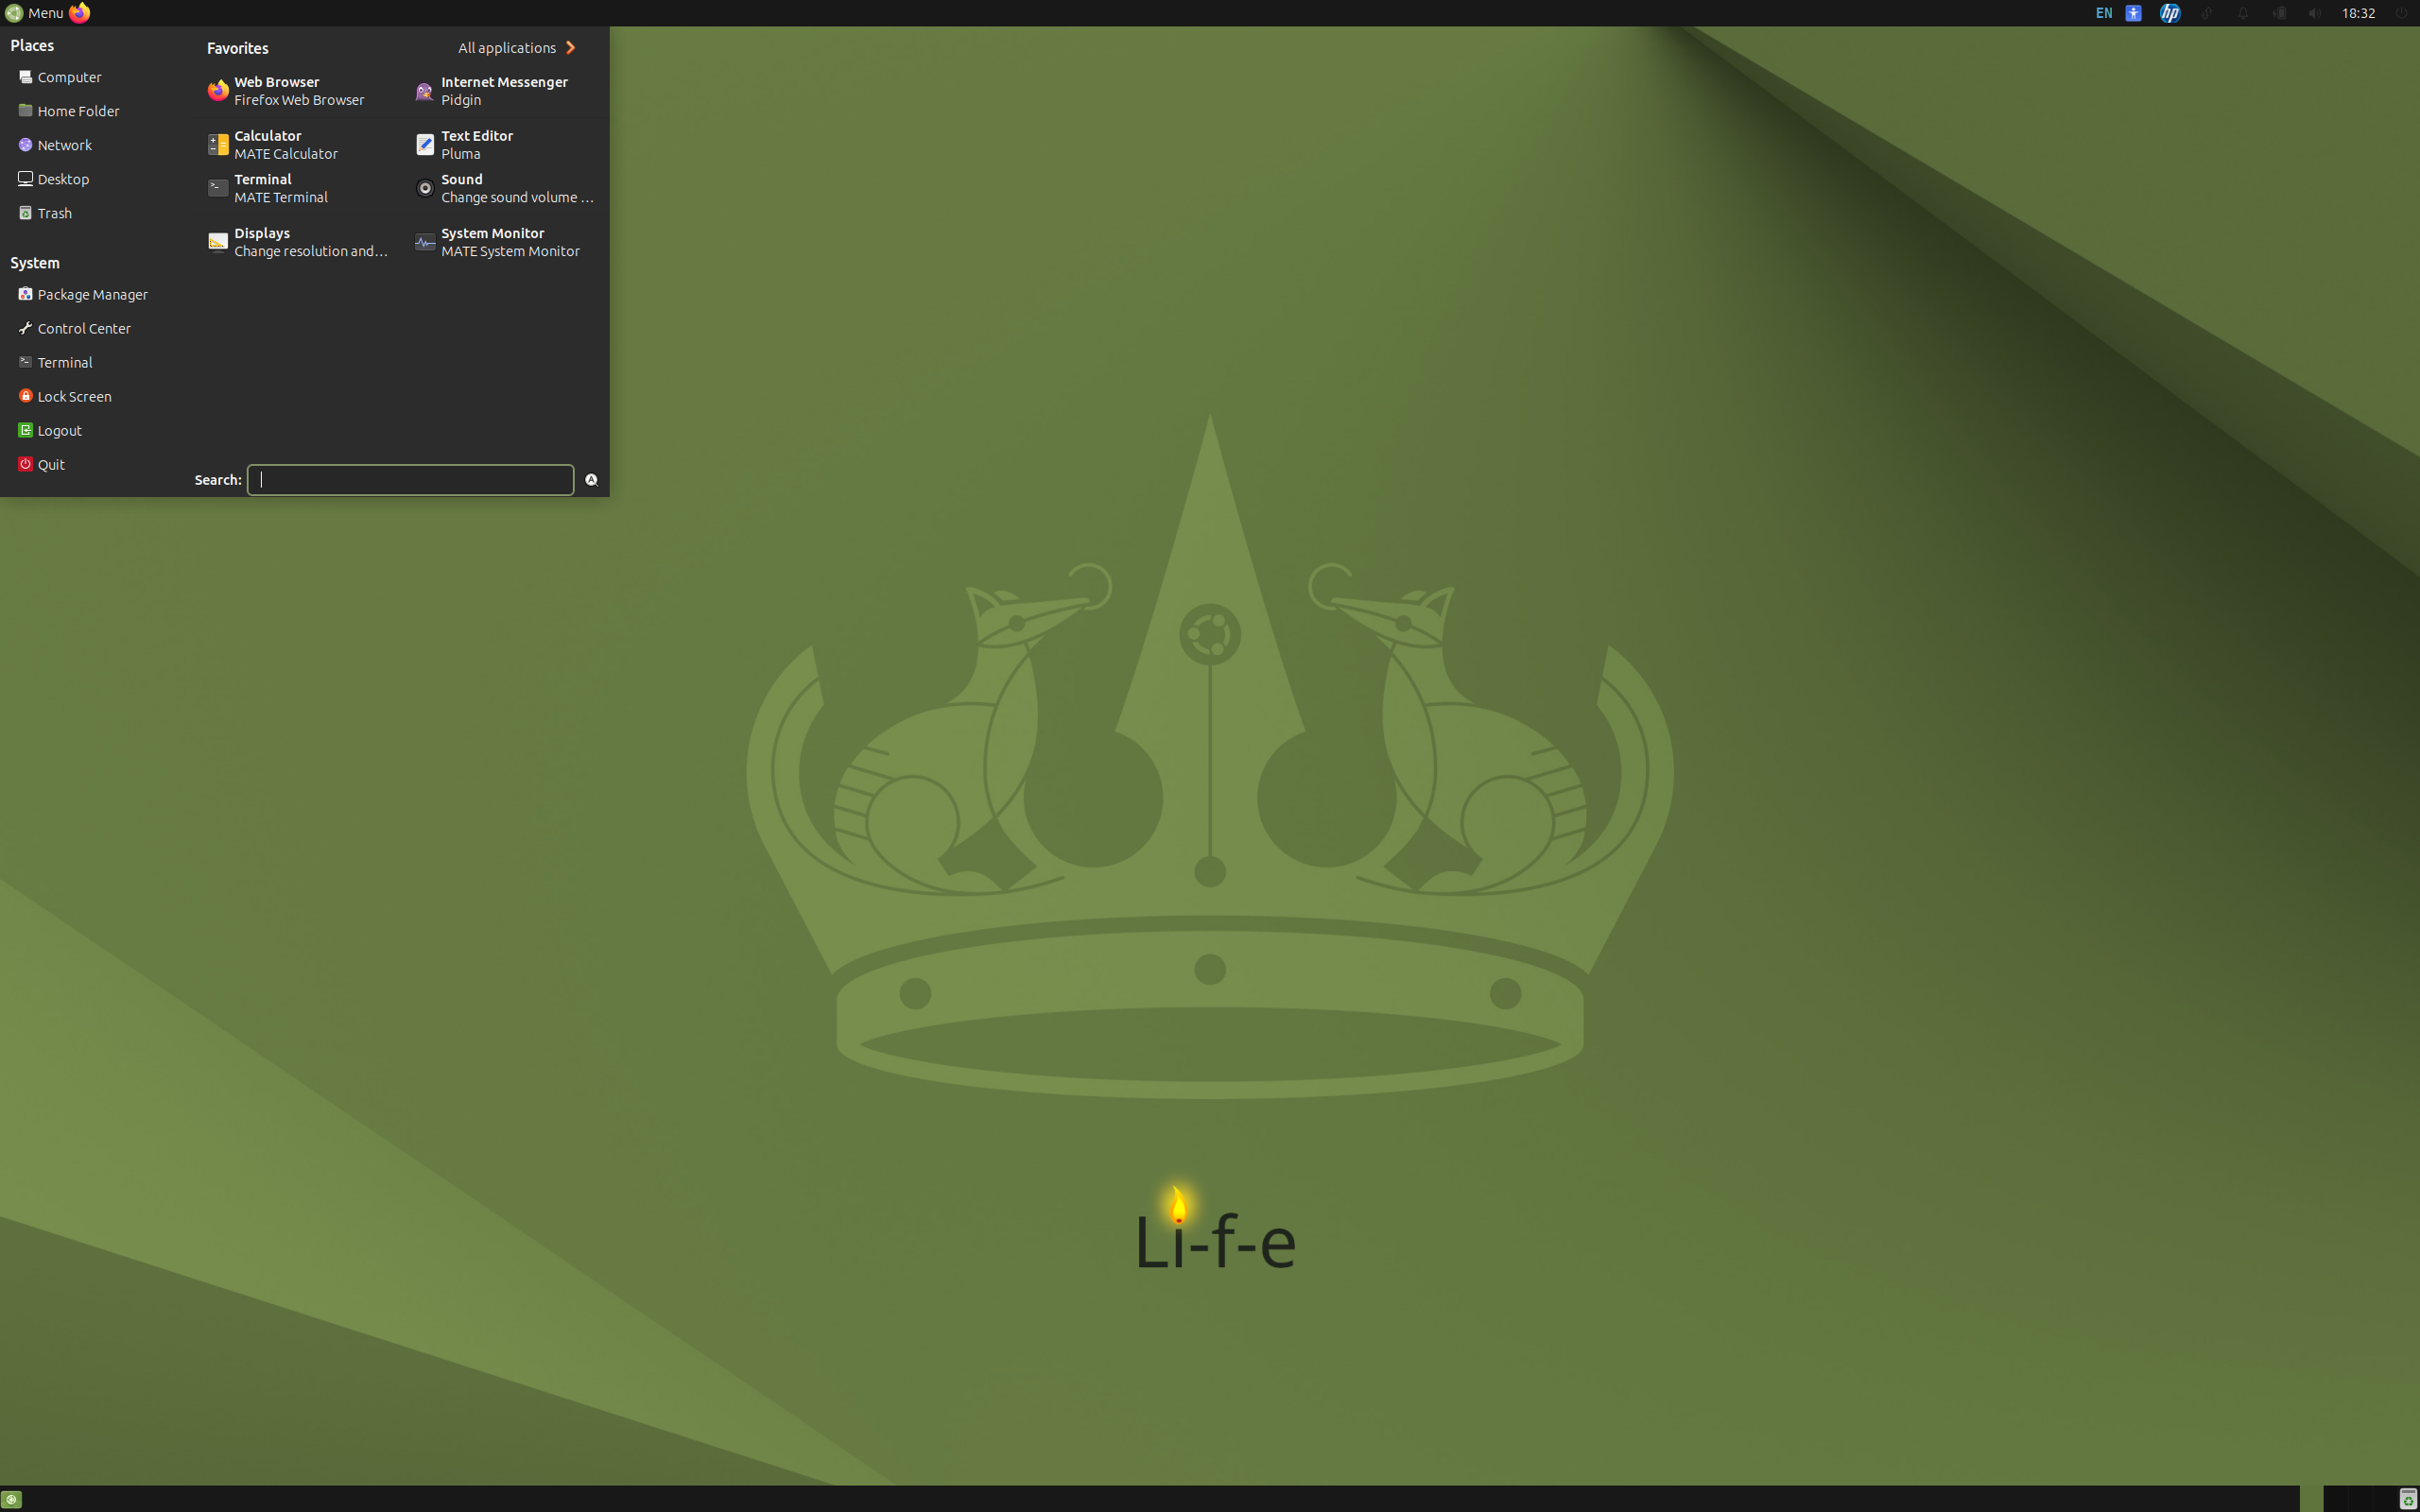2420x1512 pixels.
Task: Open notifications bell indicator
Action: tap(2243, 13)
